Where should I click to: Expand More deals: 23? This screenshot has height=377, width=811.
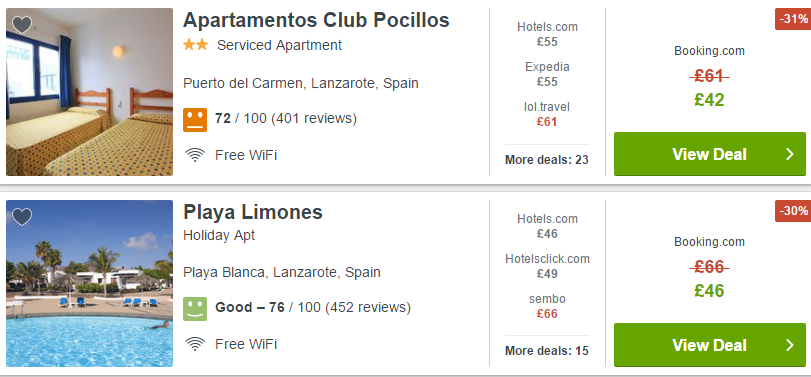(x=547, y=160)
